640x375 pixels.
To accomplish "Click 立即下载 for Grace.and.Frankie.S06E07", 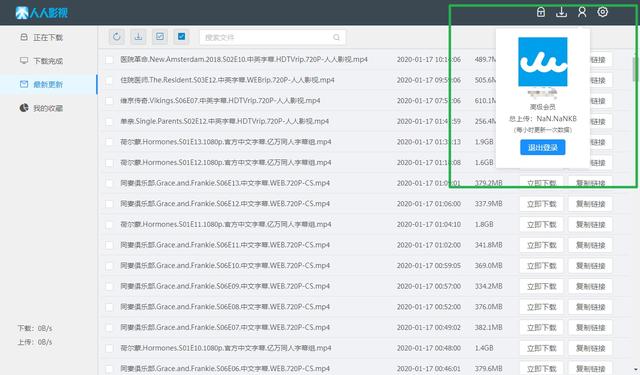I will 541,328.
